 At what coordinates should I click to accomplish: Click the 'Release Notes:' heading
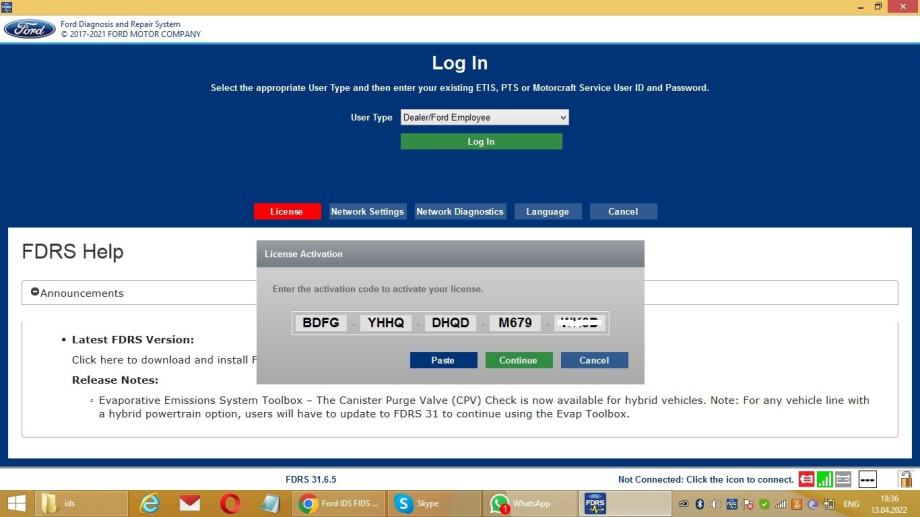(x=115, y=380)
